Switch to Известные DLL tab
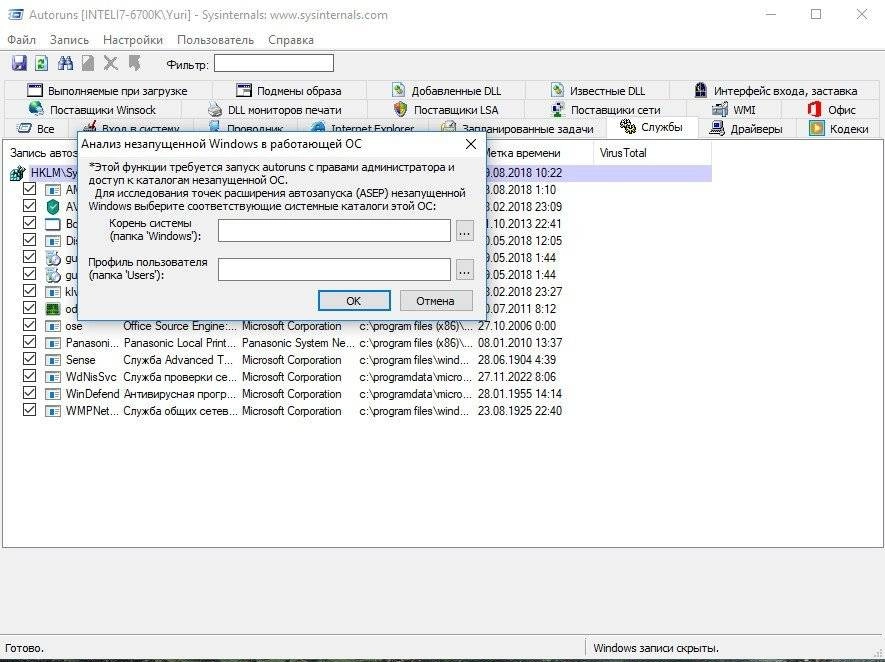 [x=597, y=90]
